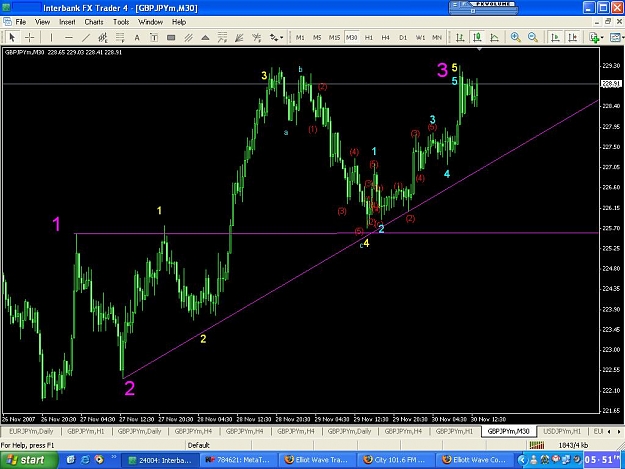Open the chart templates dropdown
The width and height of the screenshot is (625, 469).
pos(617,37)
